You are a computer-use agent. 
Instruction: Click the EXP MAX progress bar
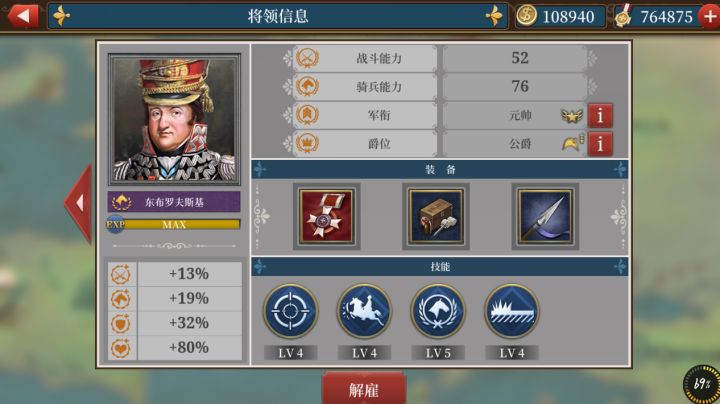coord(174,224)
